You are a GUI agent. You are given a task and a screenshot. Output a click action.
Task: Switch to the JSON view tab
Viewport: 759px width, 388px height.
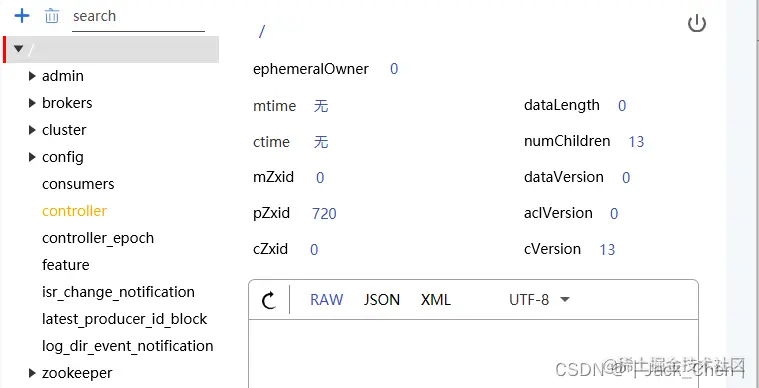click(382, 300)
